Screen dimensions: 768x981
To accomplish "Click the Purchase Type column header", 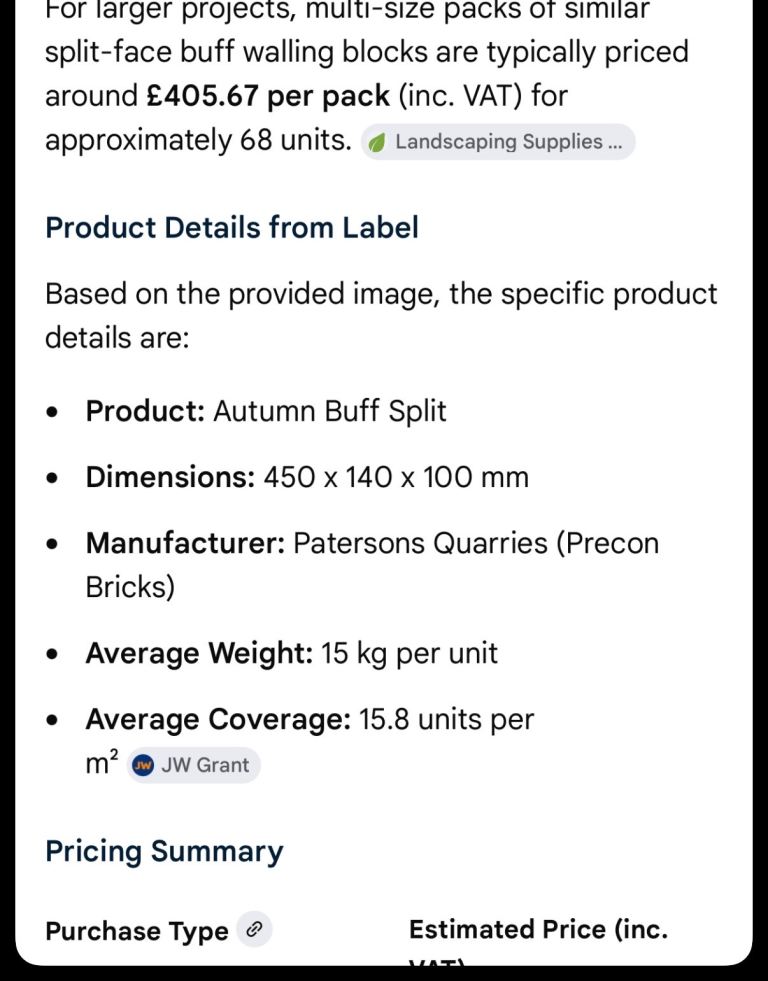I will [137, 931].
